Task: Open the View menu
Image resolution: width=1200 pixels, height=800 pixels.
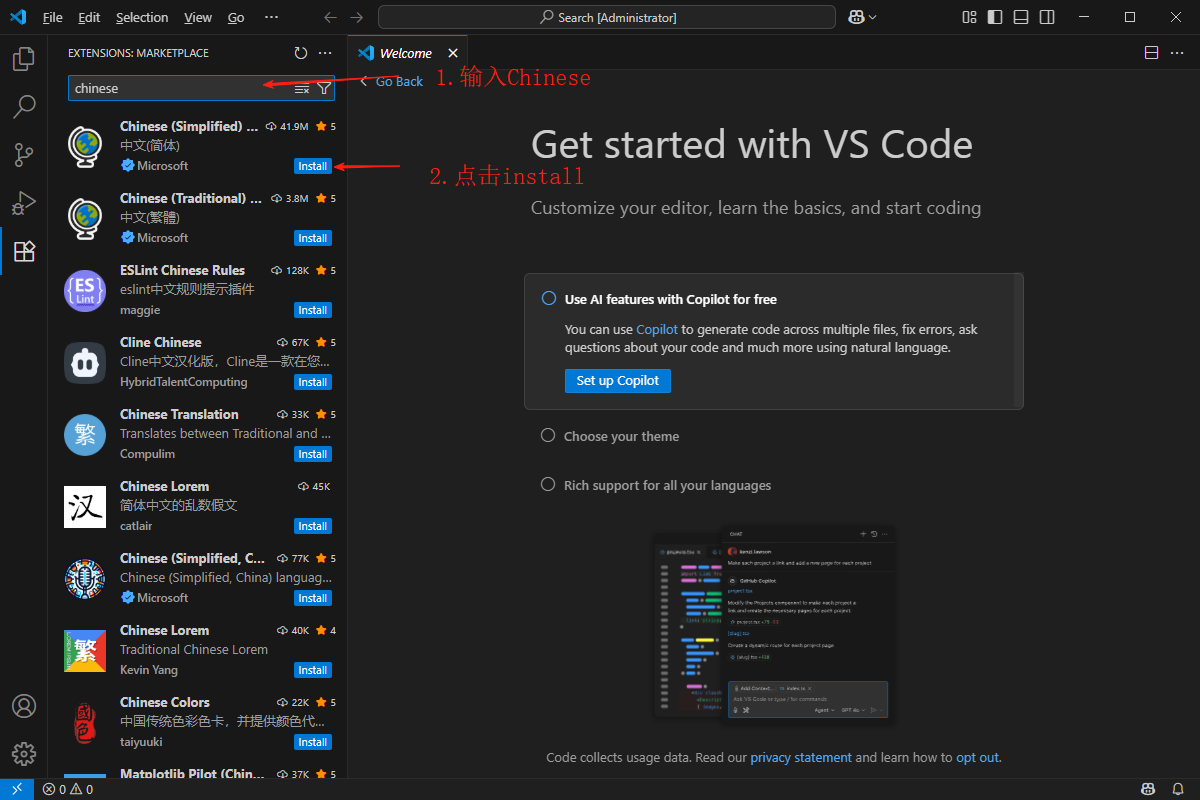Action: pos(198,17)
